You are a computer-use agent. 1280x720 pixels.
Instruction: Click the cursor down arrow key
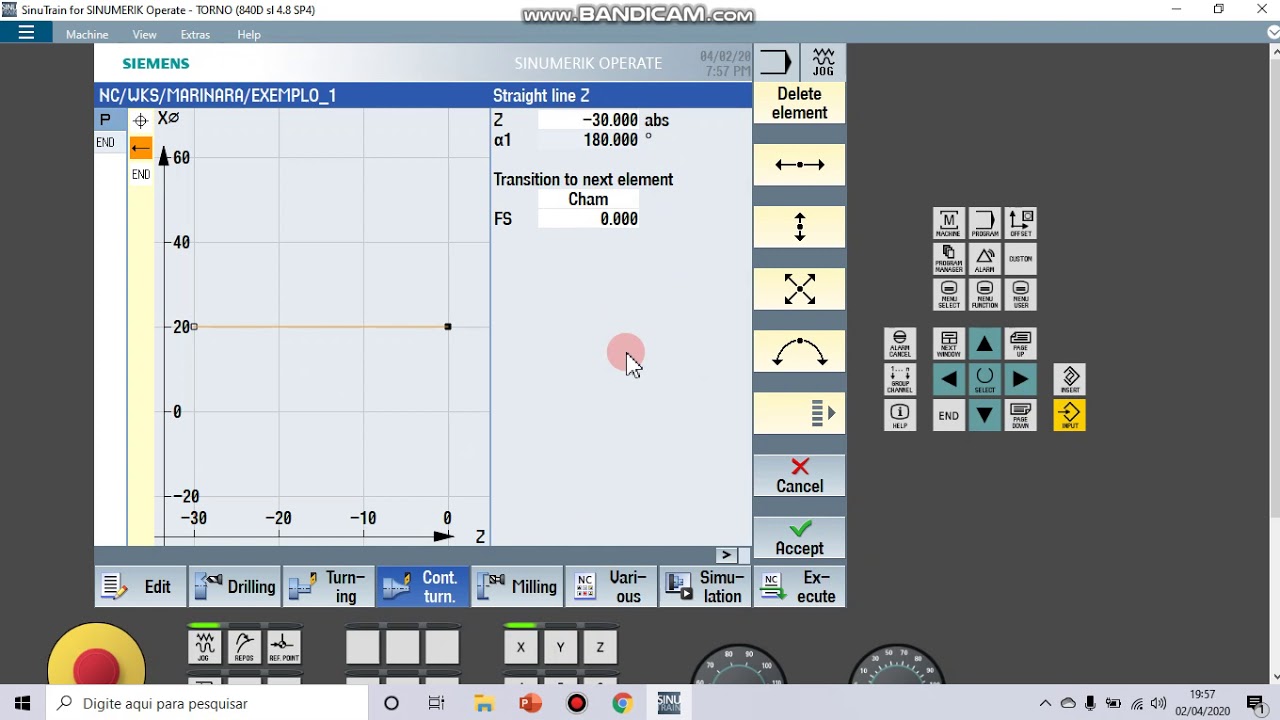[x=985, y=415]
